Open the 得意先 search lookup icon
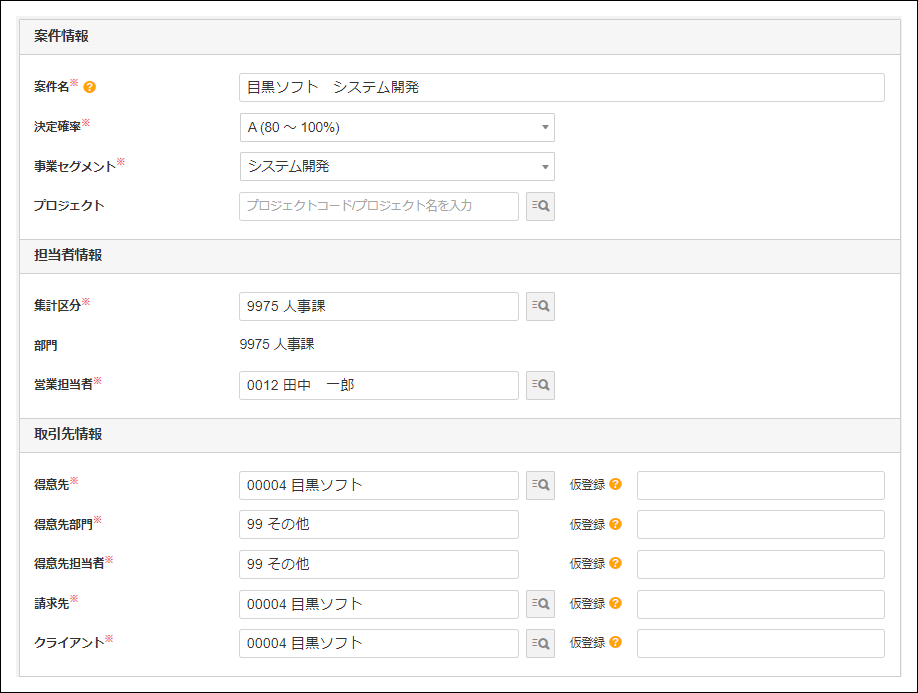Viewport: 918px width, 693px height. coord(540,485)
